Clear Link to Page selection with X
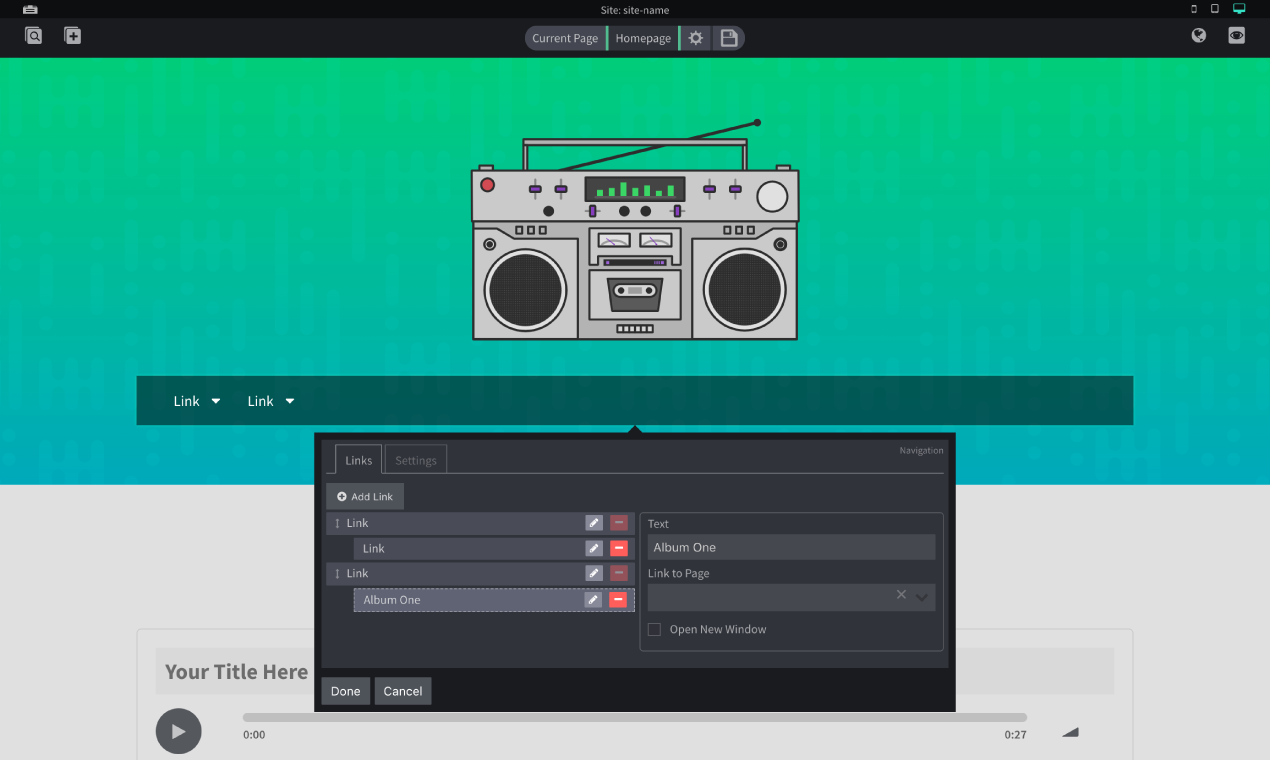The width and height of the screenshot is (1270, 760). pos(901,595)
